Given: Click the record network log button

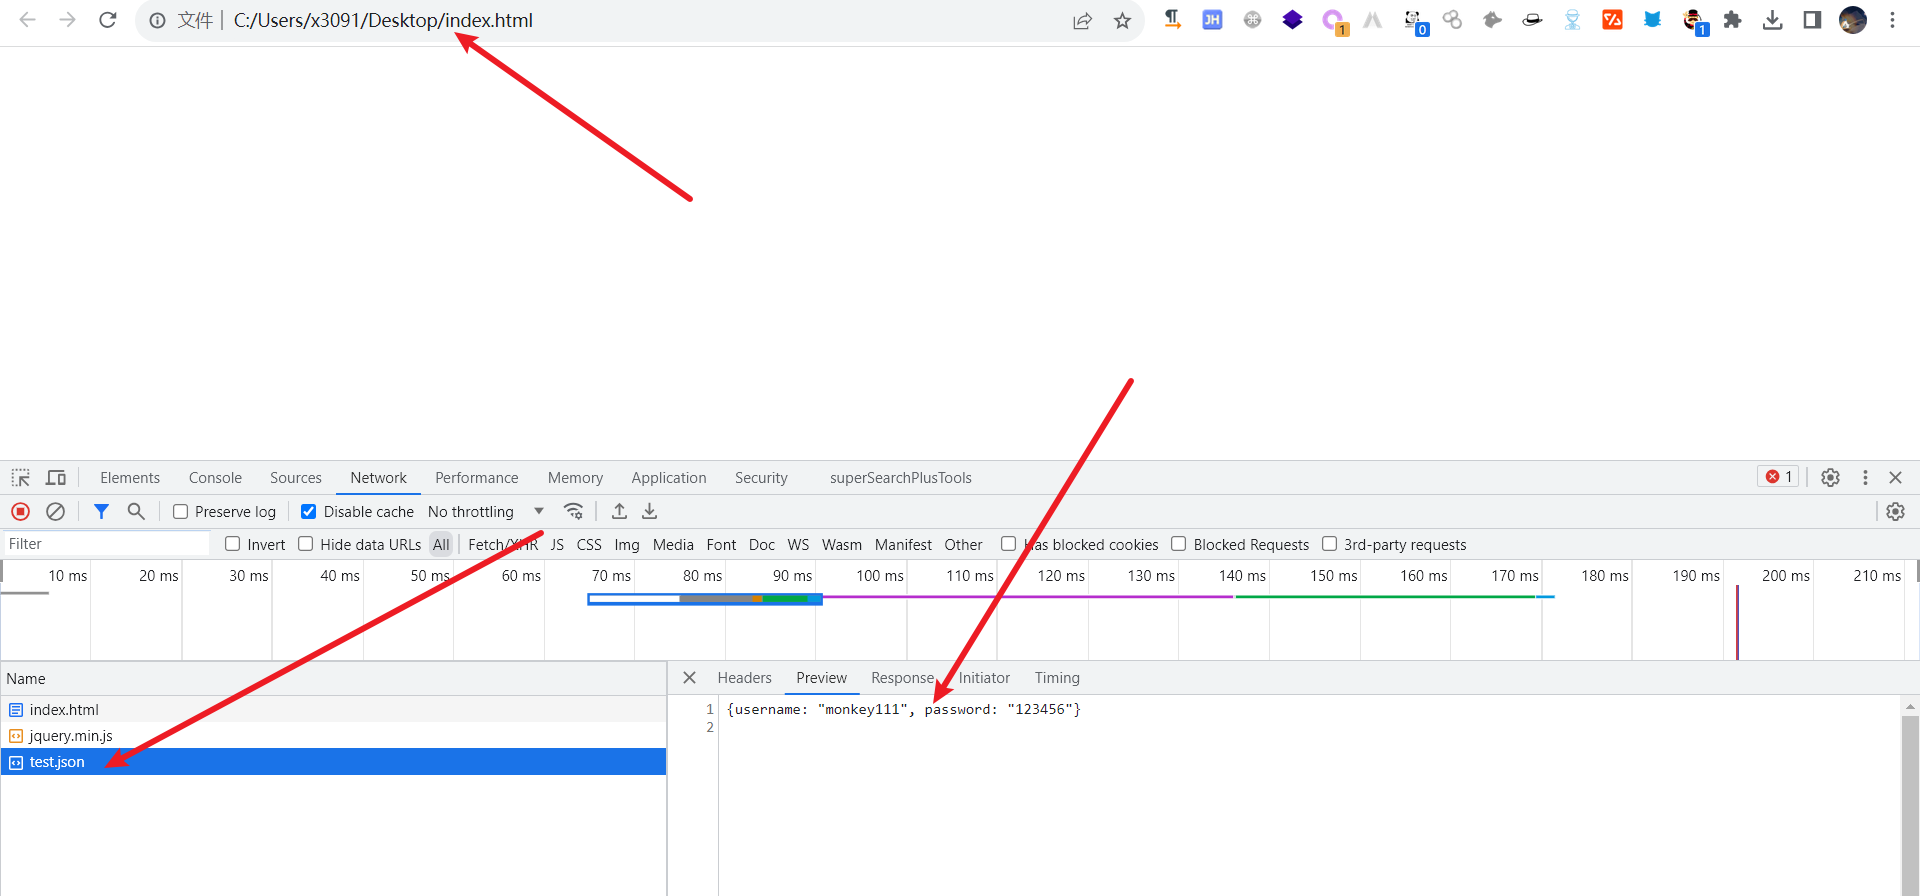Looking at the screenshot, I should point(20,511).
